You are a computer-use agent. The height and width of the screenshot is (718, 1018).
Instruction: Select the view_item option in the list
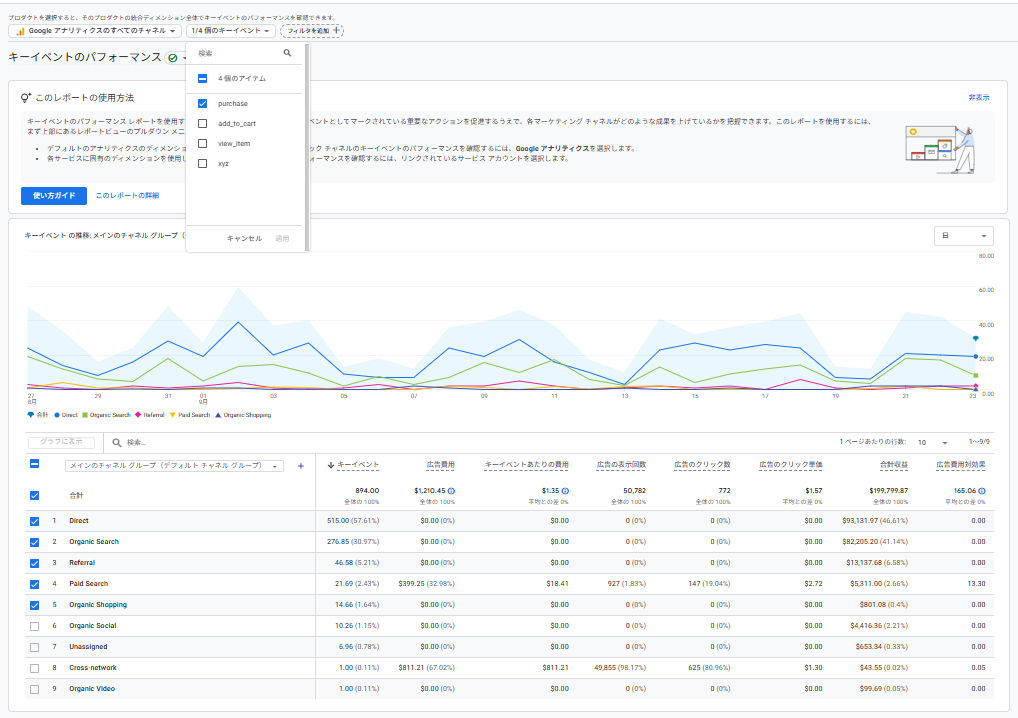click(234, 143)
